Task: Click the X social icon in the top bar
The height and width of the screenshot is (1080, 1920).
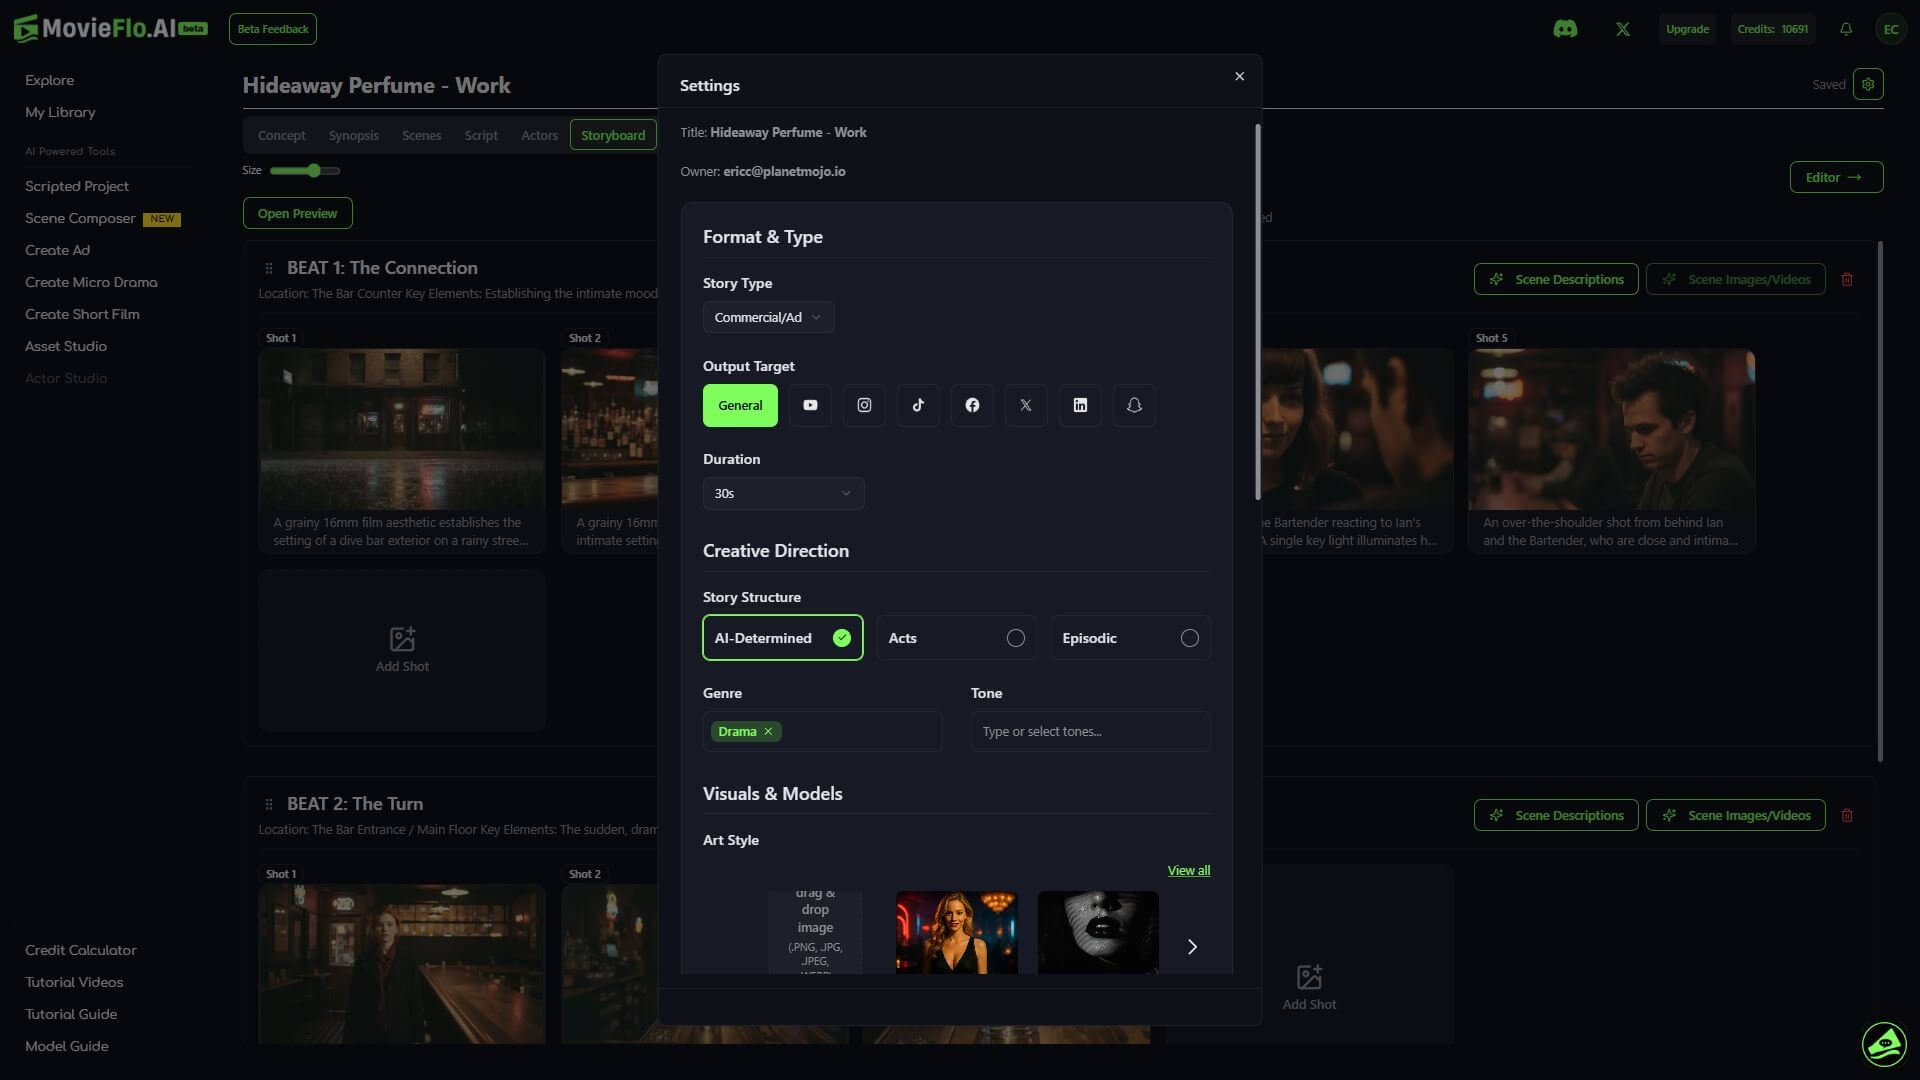Action: [x=1622, y=29]
